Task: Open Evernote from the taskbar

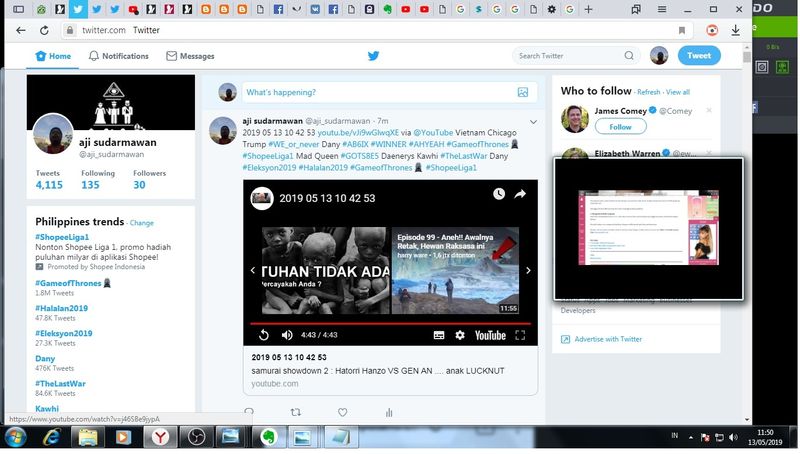Action: pyautogui.click(x=268, y=437)
